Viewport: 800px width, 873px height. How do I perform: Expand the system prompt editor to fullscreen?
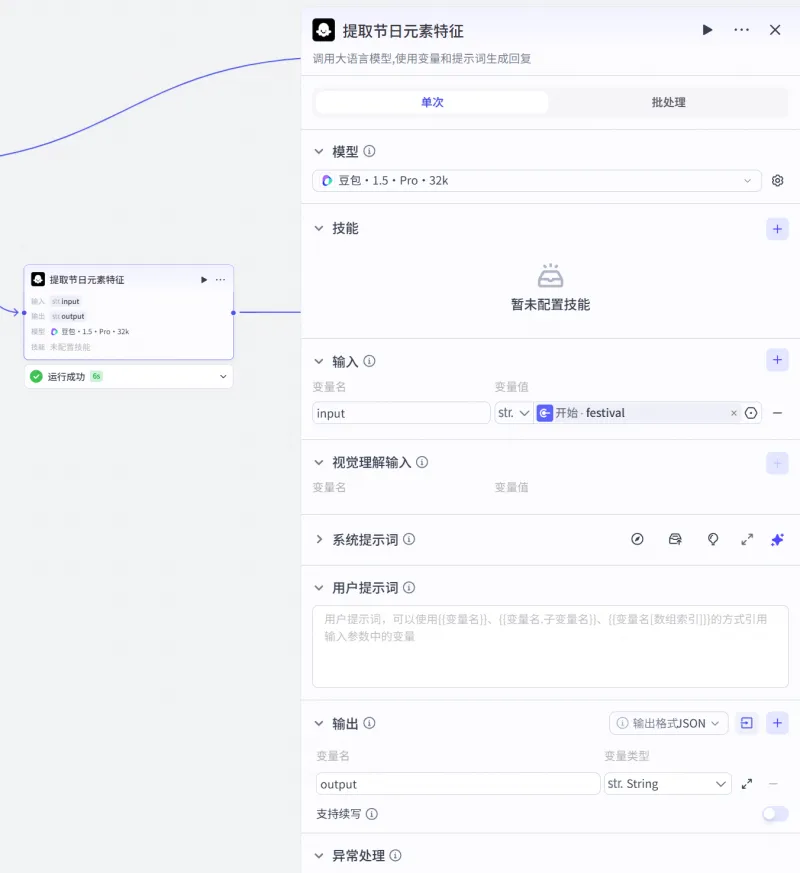point(747,539)
